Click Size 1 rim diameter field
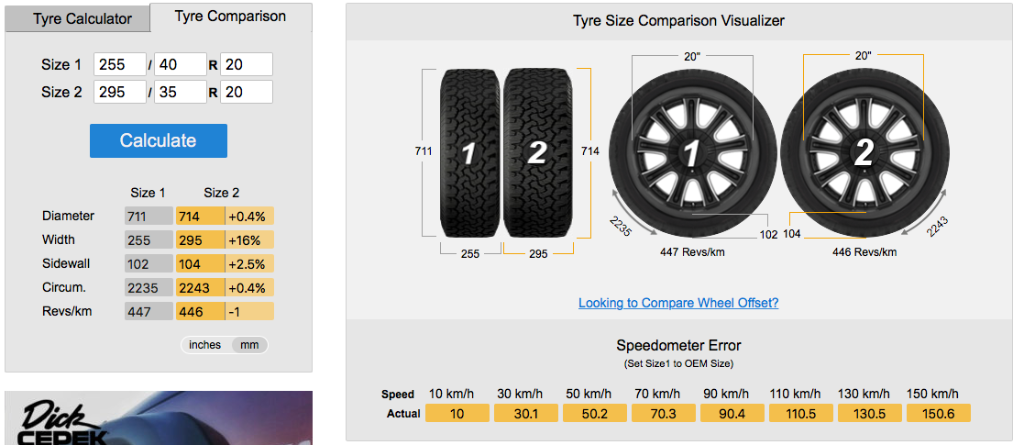The height and width of the screenshot is (445, 1024). pos(246,64)
